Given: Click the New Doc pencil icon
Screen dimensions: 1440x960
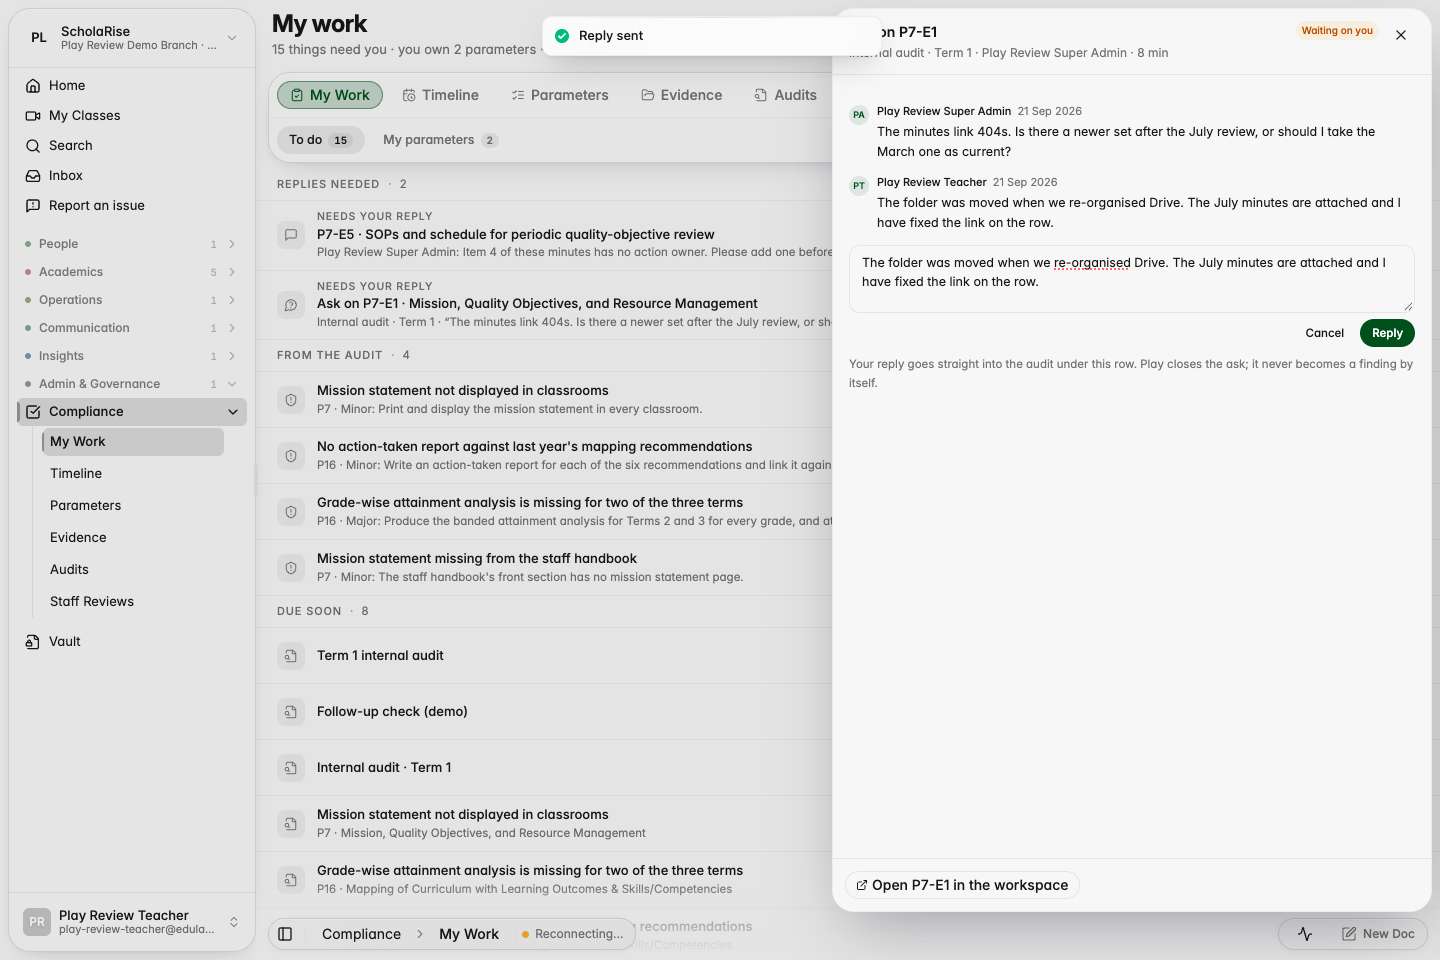Looking at the screenshot, I should click(1349, 934).
